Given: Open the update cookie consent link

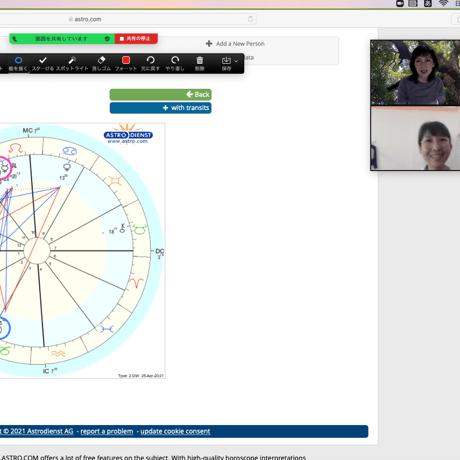Looking at the screenshot, I should (175, 431).
